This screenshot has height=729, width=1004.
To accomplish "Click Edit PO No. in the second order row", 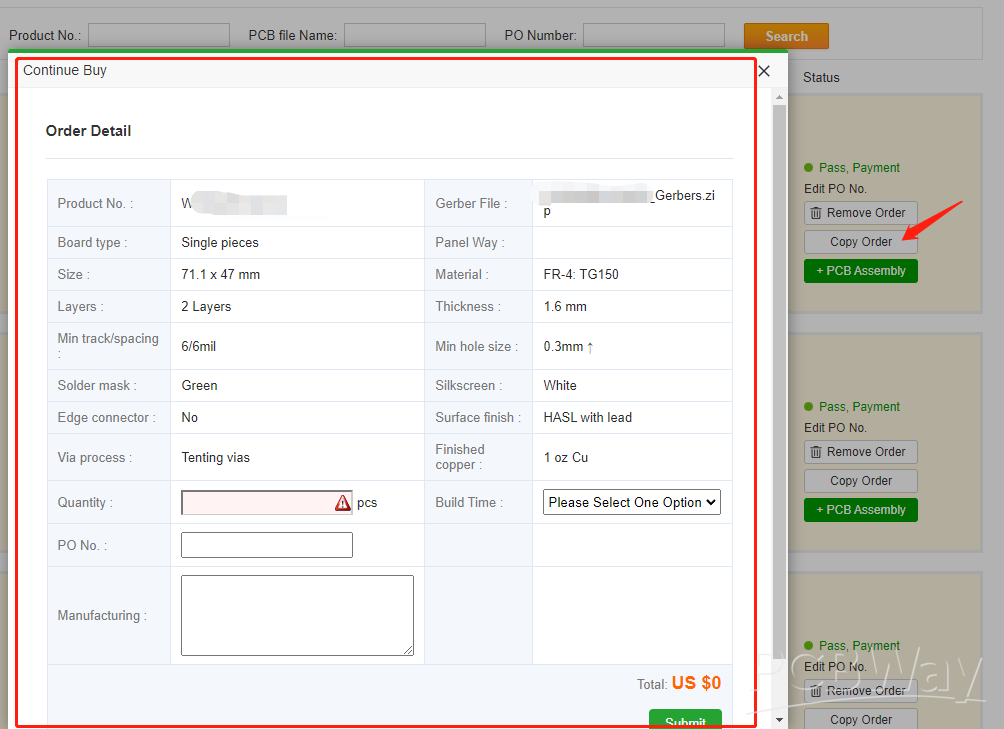I will [x=835, y=428].
